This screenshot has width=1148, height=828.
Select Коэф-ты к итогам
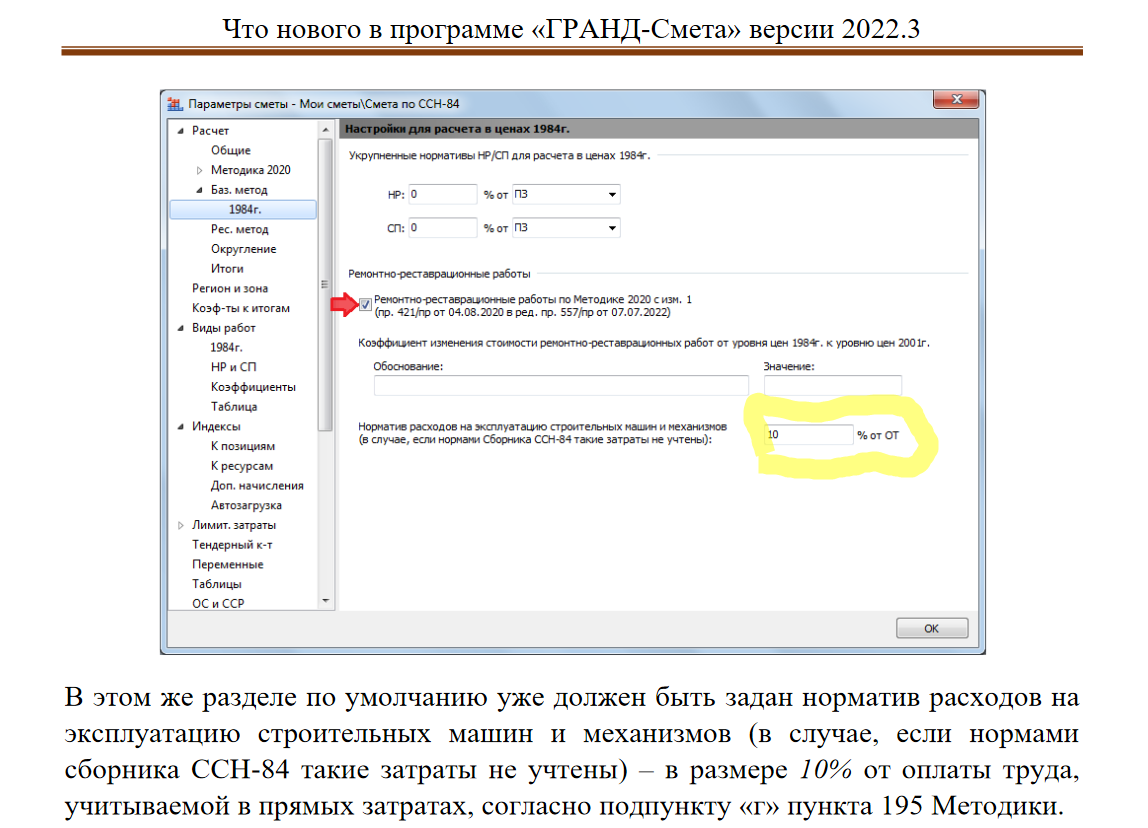[x=240, y=308]
